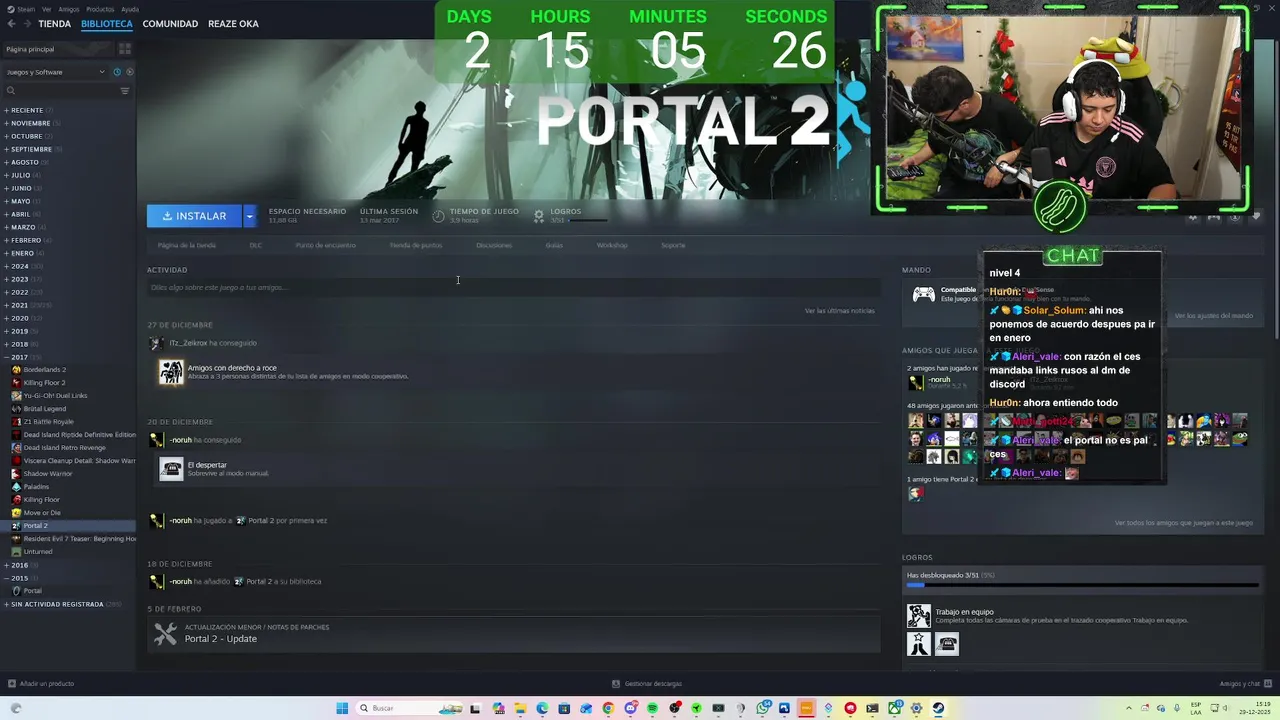Click the Amigos con derecho a roce achievement icon

pyautogui.click(x=171, y=372)
